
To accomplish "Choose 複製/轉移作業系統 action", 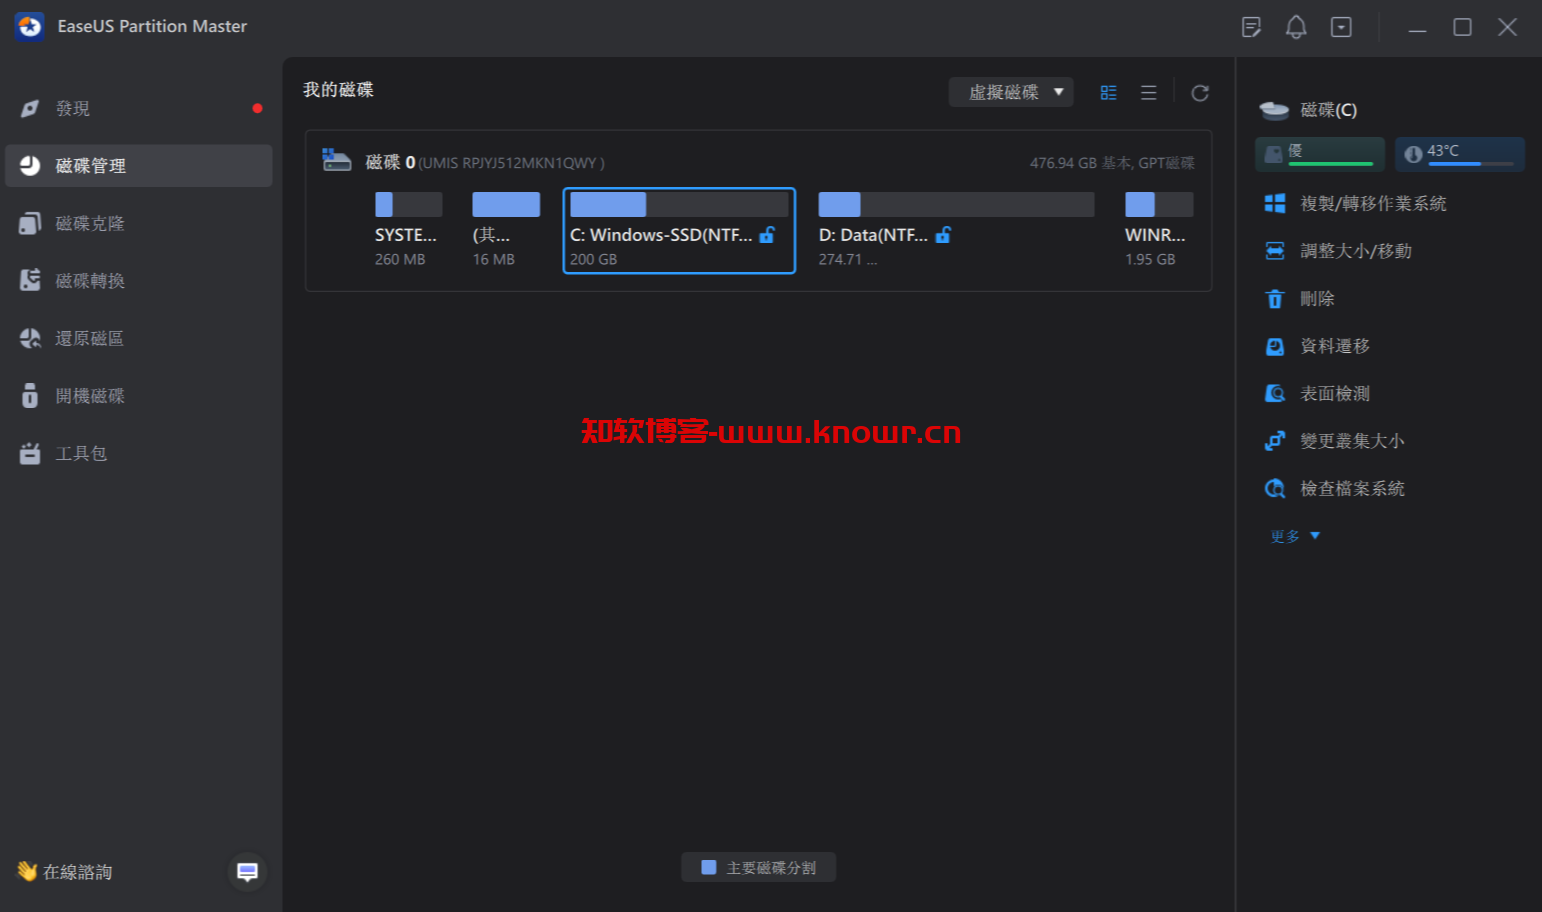I will (1373, 204).
